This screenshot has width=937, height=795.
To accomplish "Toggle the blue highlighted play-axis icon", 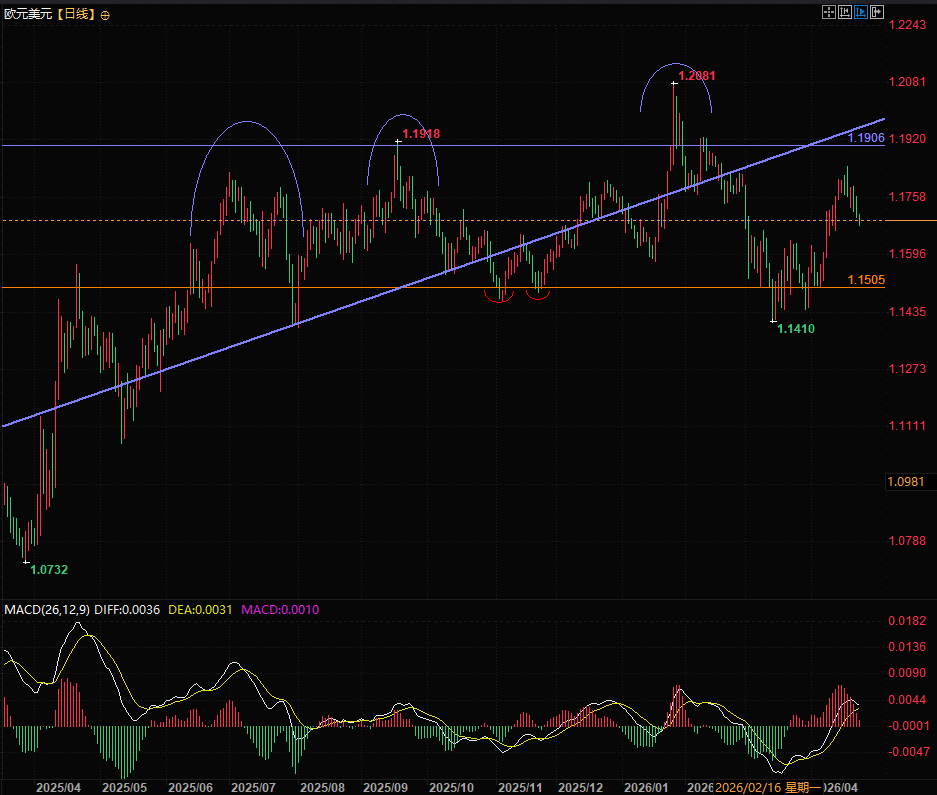I will pos(861,12).
